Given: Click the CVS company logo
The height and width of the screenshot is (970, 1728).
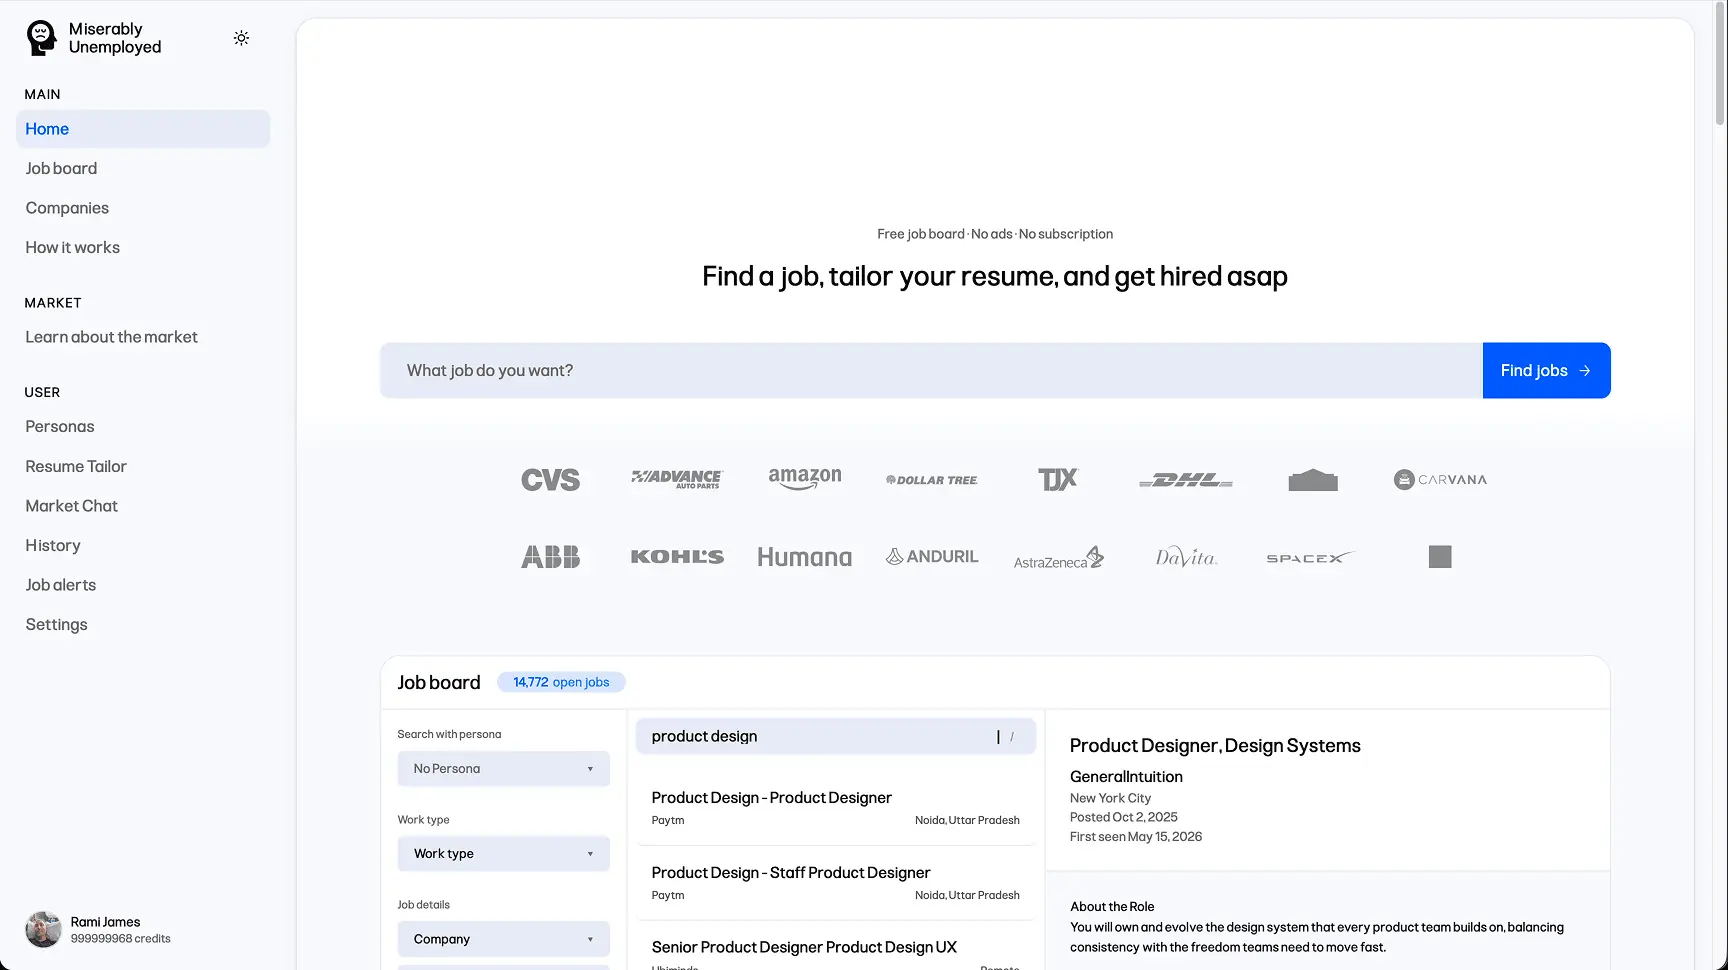Looking at the screenshot, I should [x=550, y=480].
